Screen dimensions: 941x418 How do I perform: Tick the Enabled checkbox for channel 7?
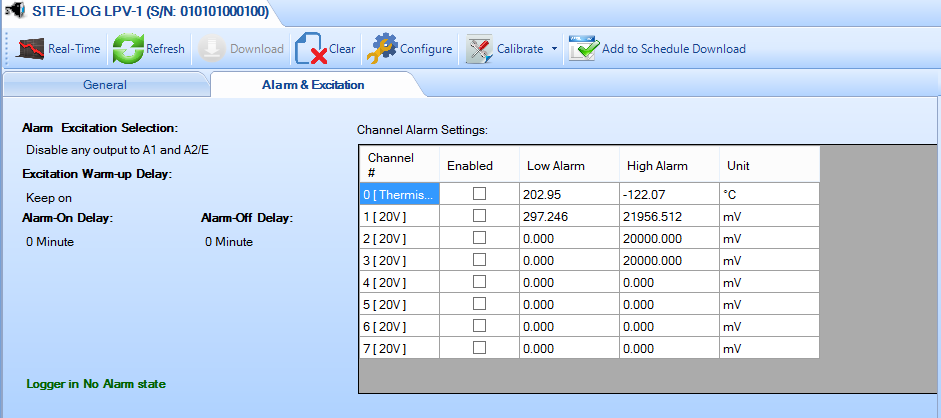(x=479, y=347)
